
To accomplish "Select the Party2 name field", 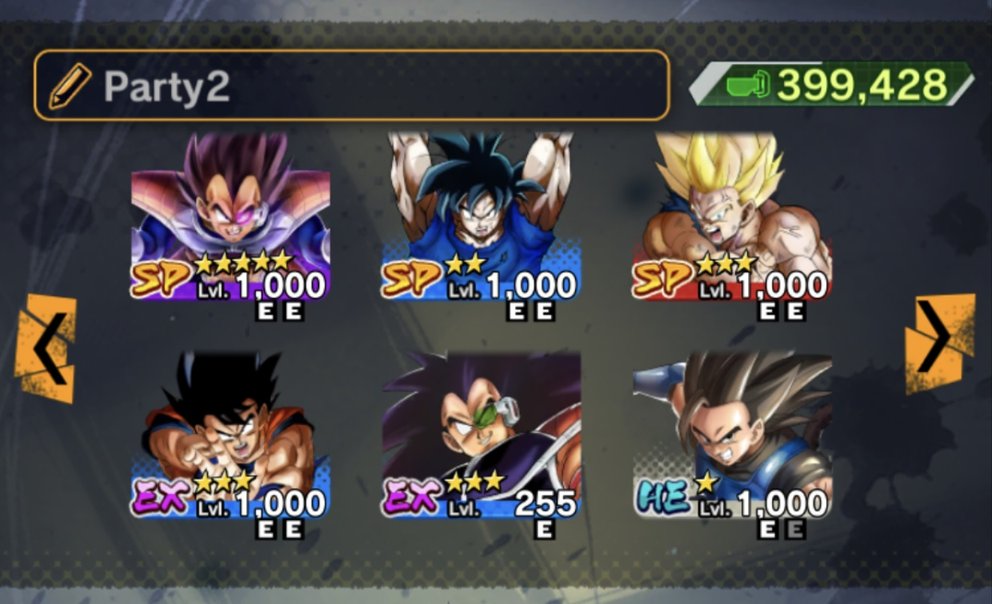I will [352, 85].
